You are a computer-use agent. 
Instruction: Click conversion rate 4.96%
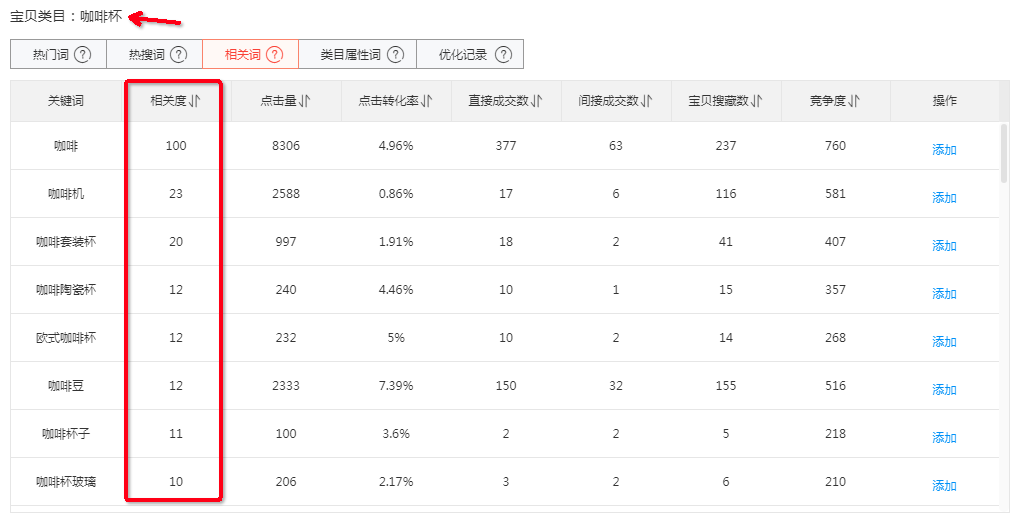pos(396,146)
